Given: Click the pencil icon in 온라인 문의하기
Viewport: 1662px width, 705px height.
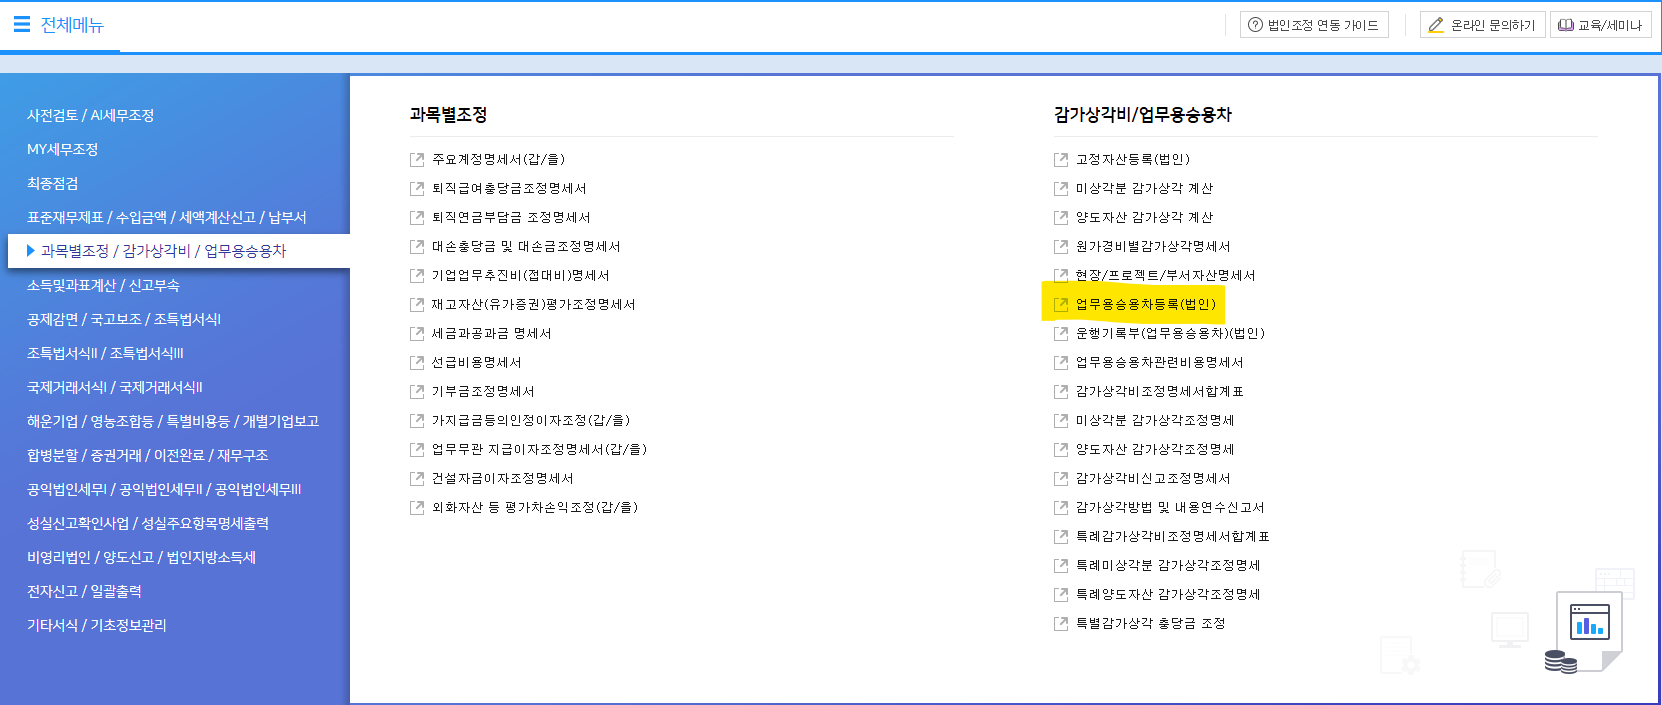Looking at the screenshot, I should [1436, 25].
